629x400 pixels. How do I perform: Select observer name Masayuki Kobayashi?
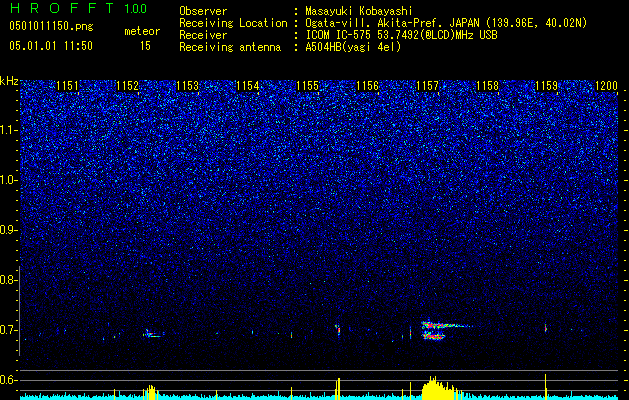click(x=359, y=12)
